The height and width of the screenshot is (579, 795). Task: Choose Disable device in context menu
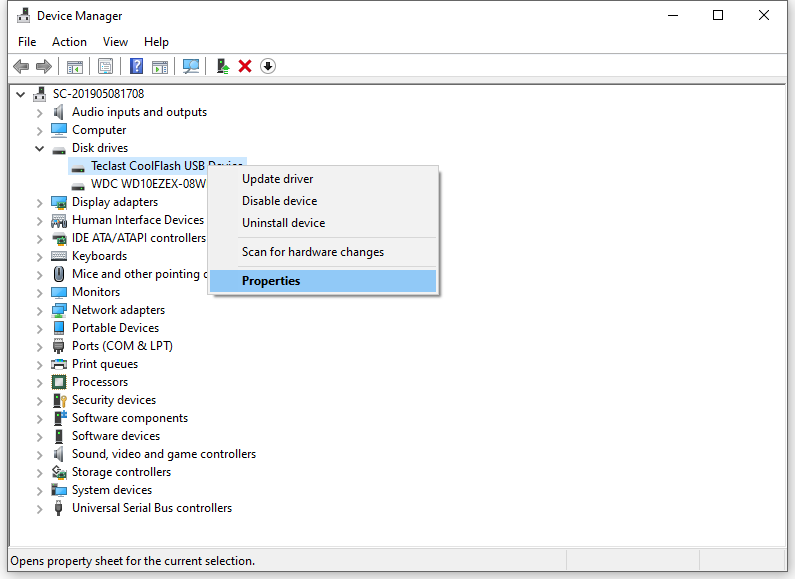[x=279, y=201]
